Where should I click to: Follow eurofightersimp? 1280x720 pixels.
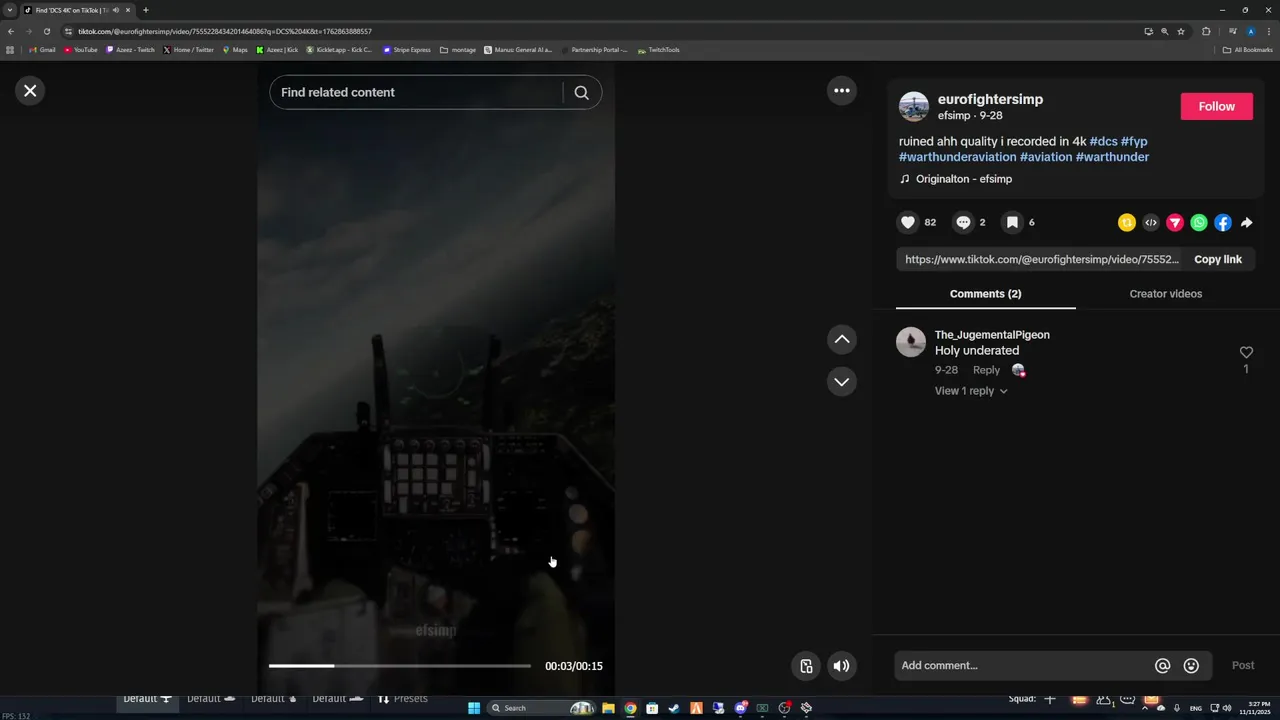1216,107
